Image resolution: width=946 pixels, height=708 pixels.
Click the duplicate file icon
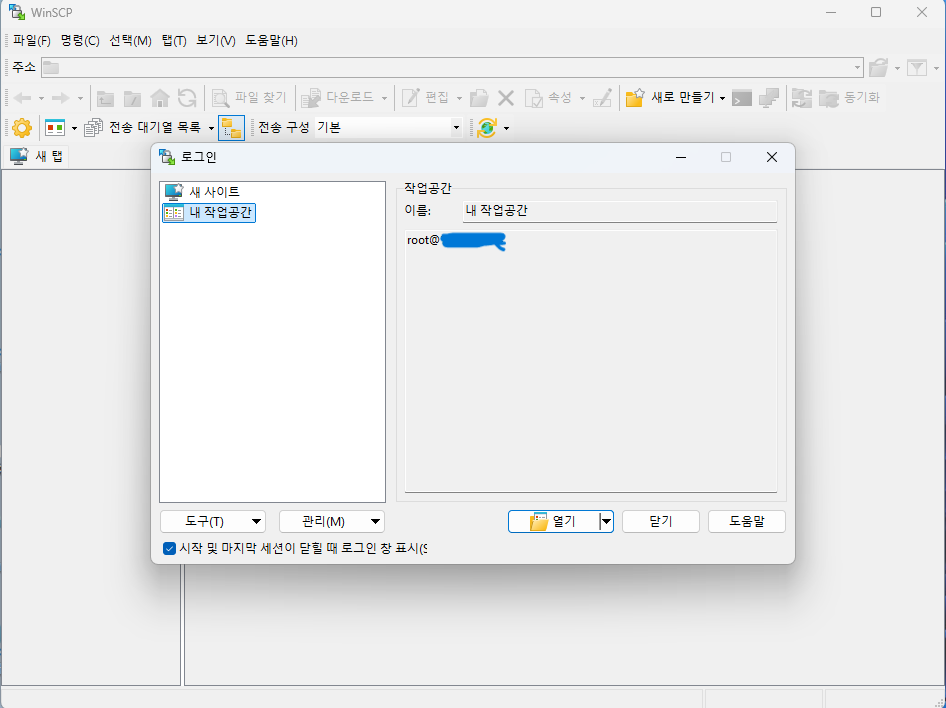(479, 98)
